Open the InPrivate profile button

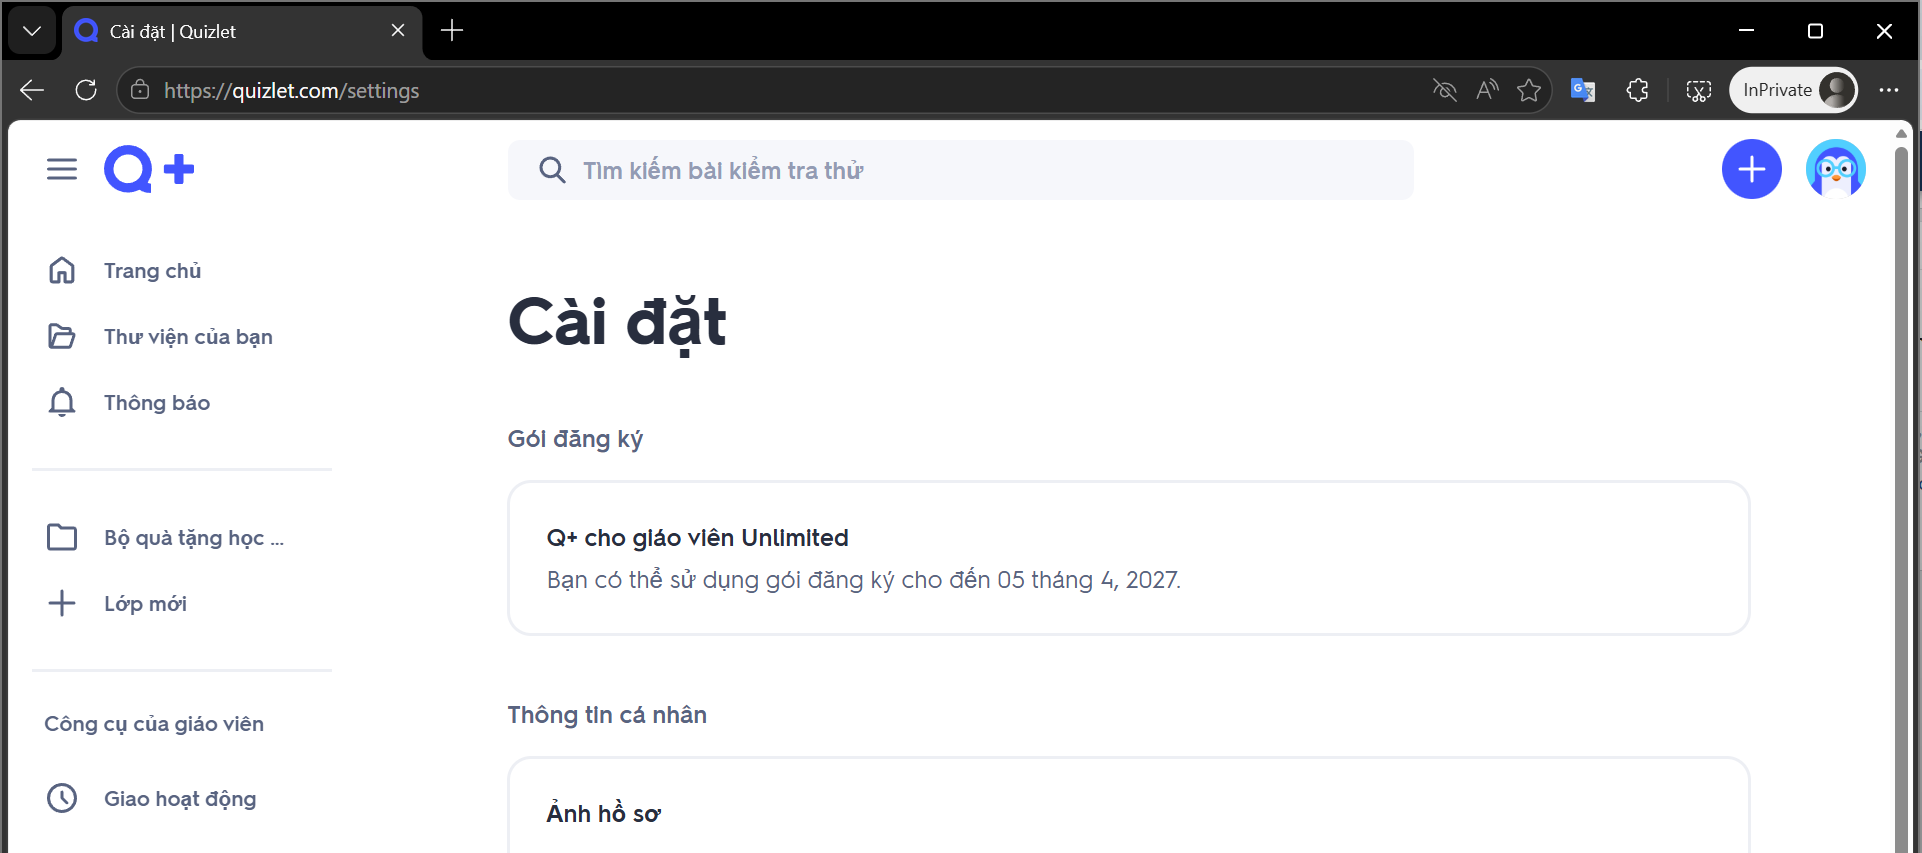click(x=1794, y=90)
